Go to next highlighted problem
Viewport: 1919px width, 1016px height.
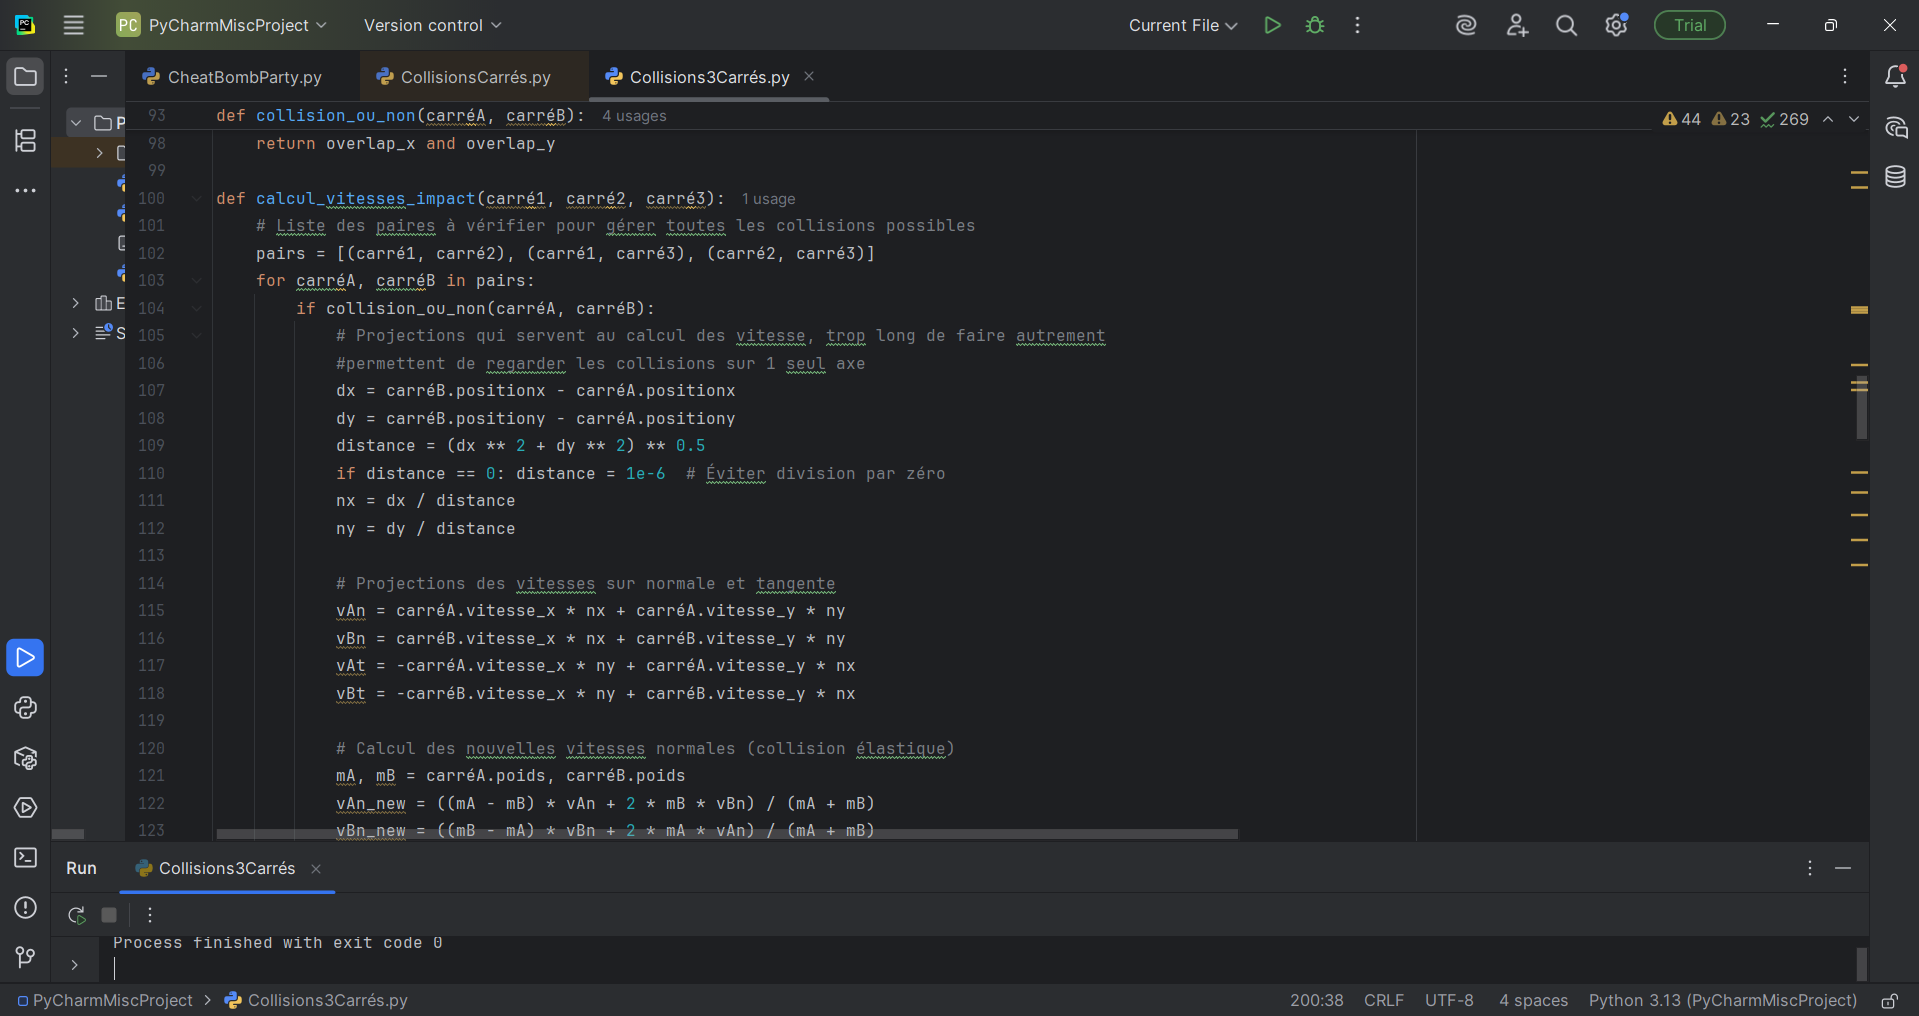coord(1854,119)
